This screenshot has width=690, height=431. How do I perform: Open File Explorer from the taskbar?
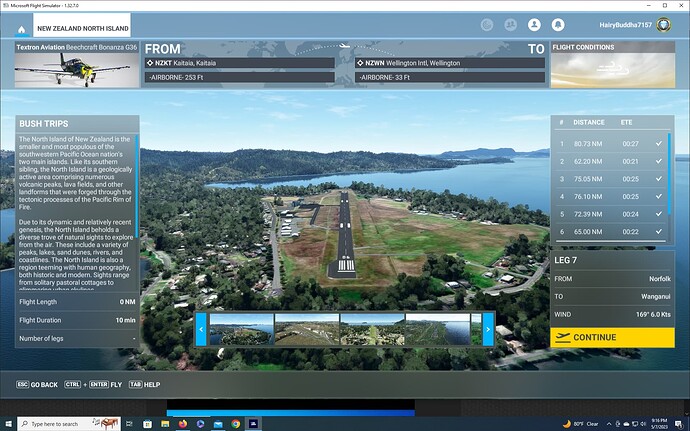(165, 424)
